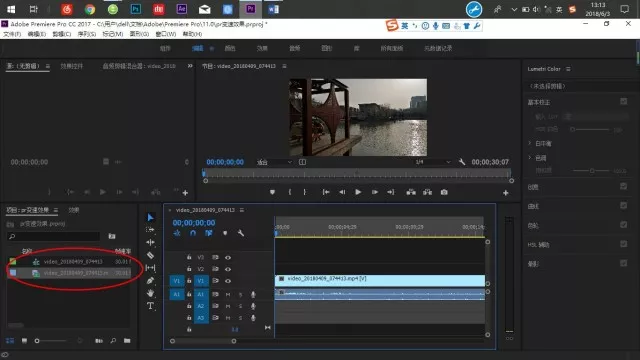Select the Ripple Edit tool
This screenshot has width=640, height=360.
coord(150,242)
